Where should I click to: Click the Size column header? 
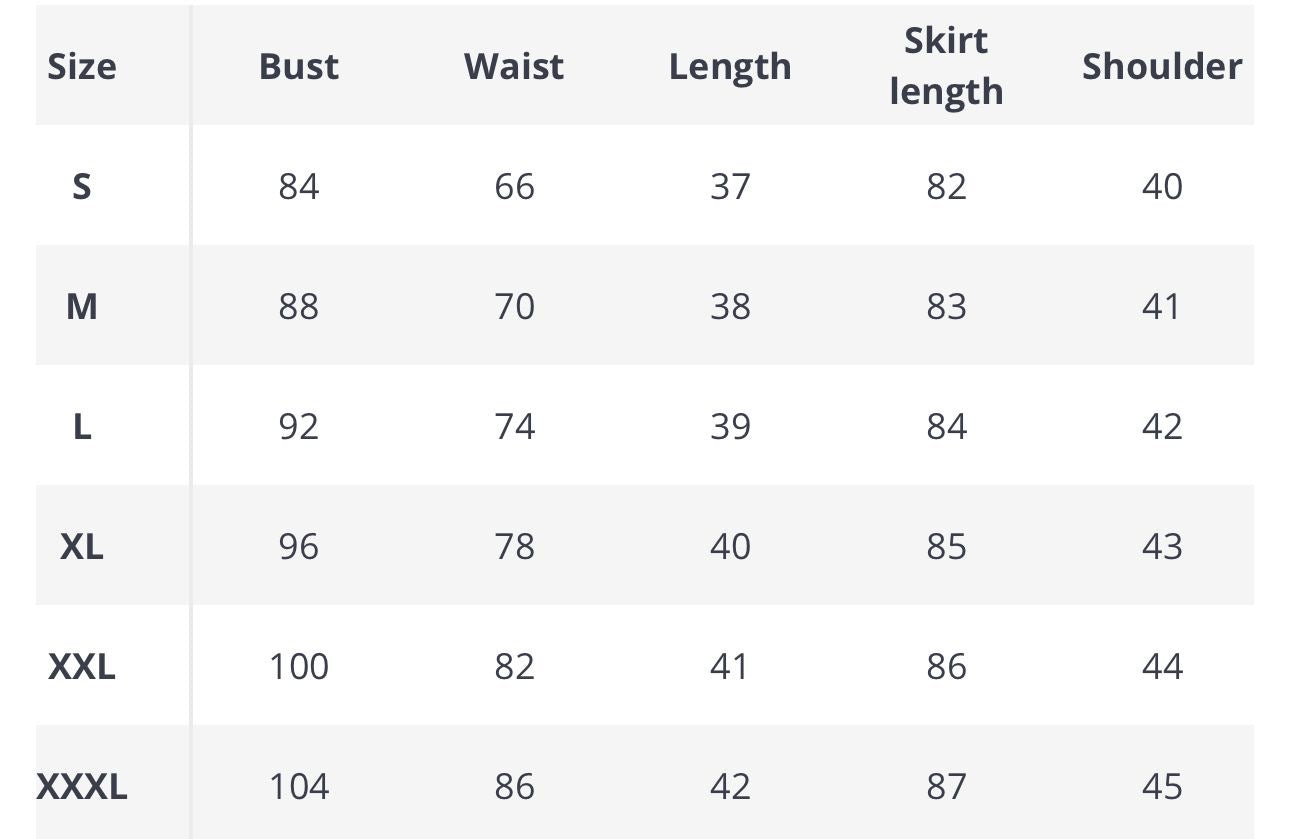(x=82, y=66)
